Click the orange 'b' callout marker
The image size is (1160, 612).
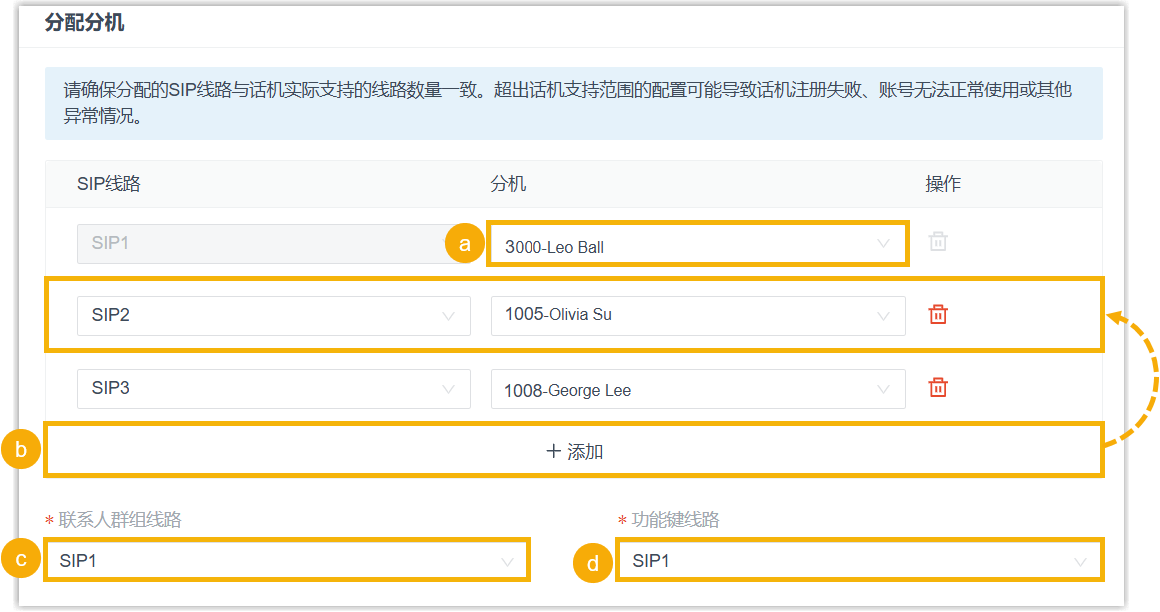point(21,449)
